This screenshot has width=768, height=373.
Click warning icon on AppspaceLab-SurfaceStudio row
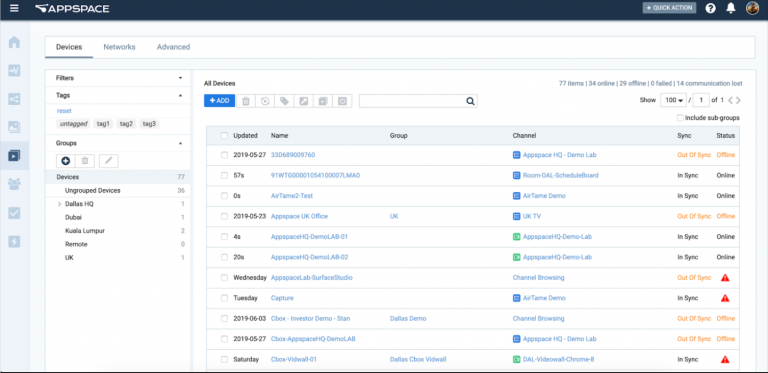(x=725, y=278)
